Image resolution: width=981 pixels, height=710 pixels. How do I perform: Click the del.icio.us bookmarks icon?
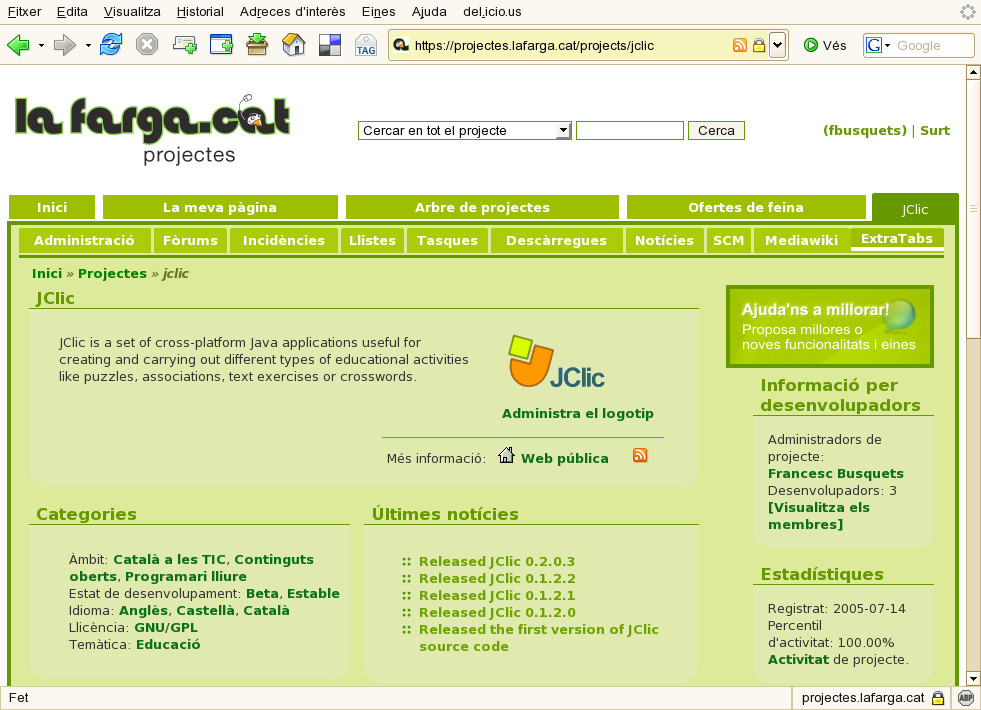click(x=330, y=45)
